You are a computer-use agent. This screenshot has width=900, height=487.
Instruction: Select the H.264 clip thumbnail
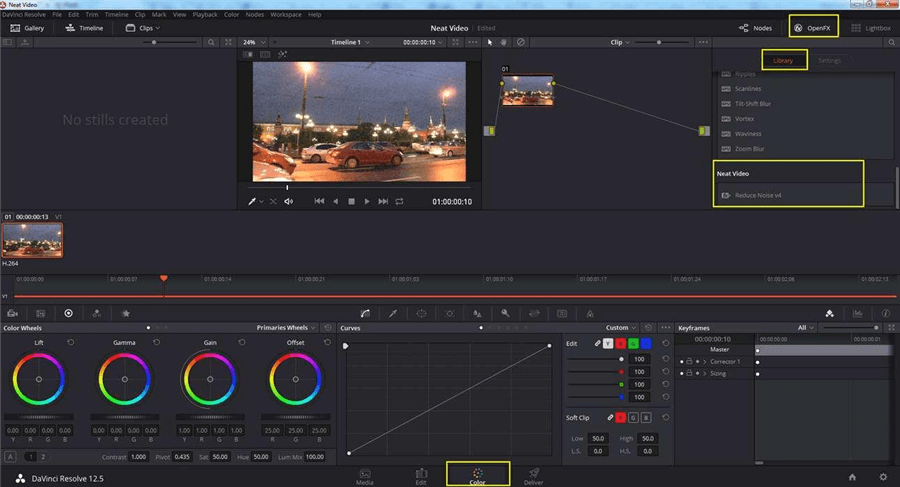pos(32,239)
